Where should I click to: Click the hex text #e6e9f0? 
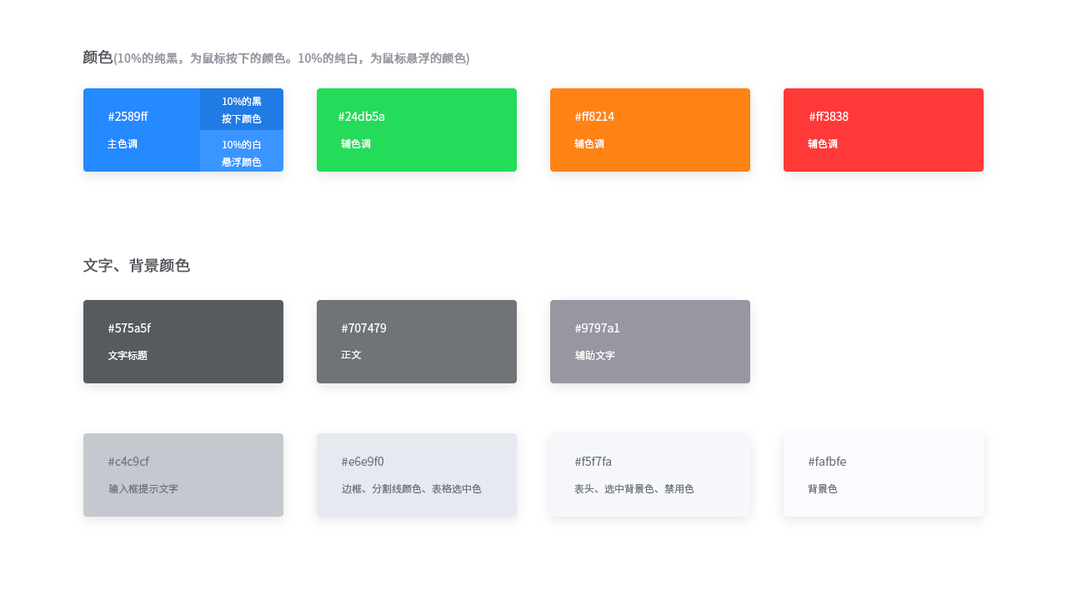coord(363,461)
